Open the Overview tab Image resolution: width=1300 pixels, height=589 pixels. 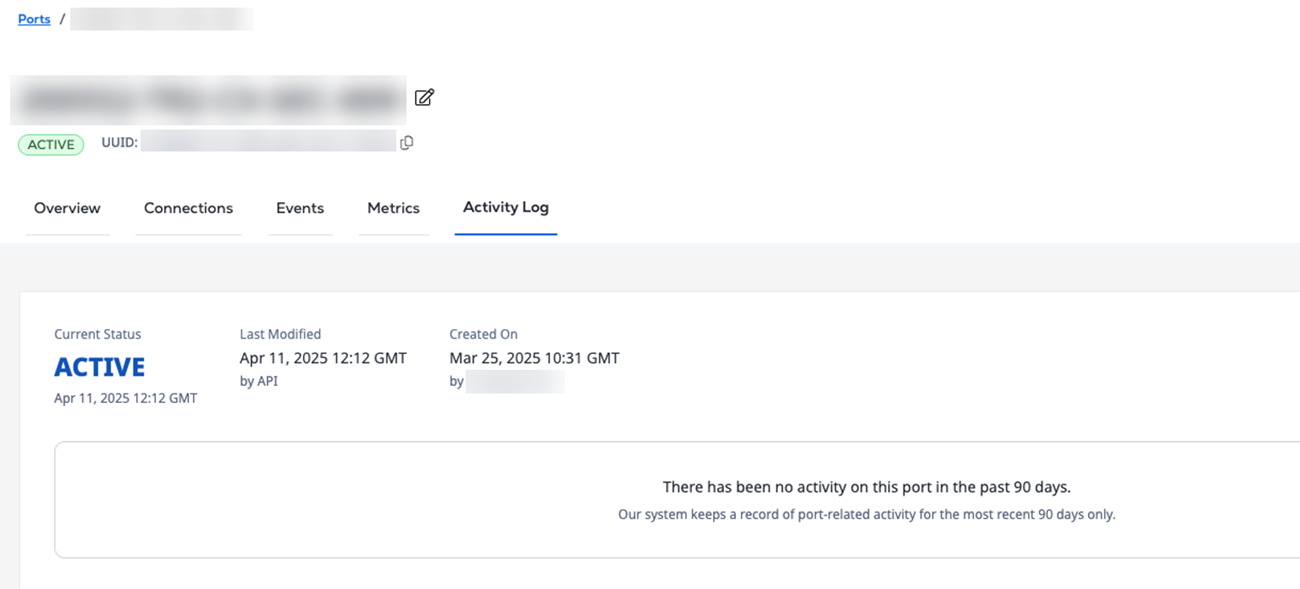pyautogui.click(x=67, y=208)
